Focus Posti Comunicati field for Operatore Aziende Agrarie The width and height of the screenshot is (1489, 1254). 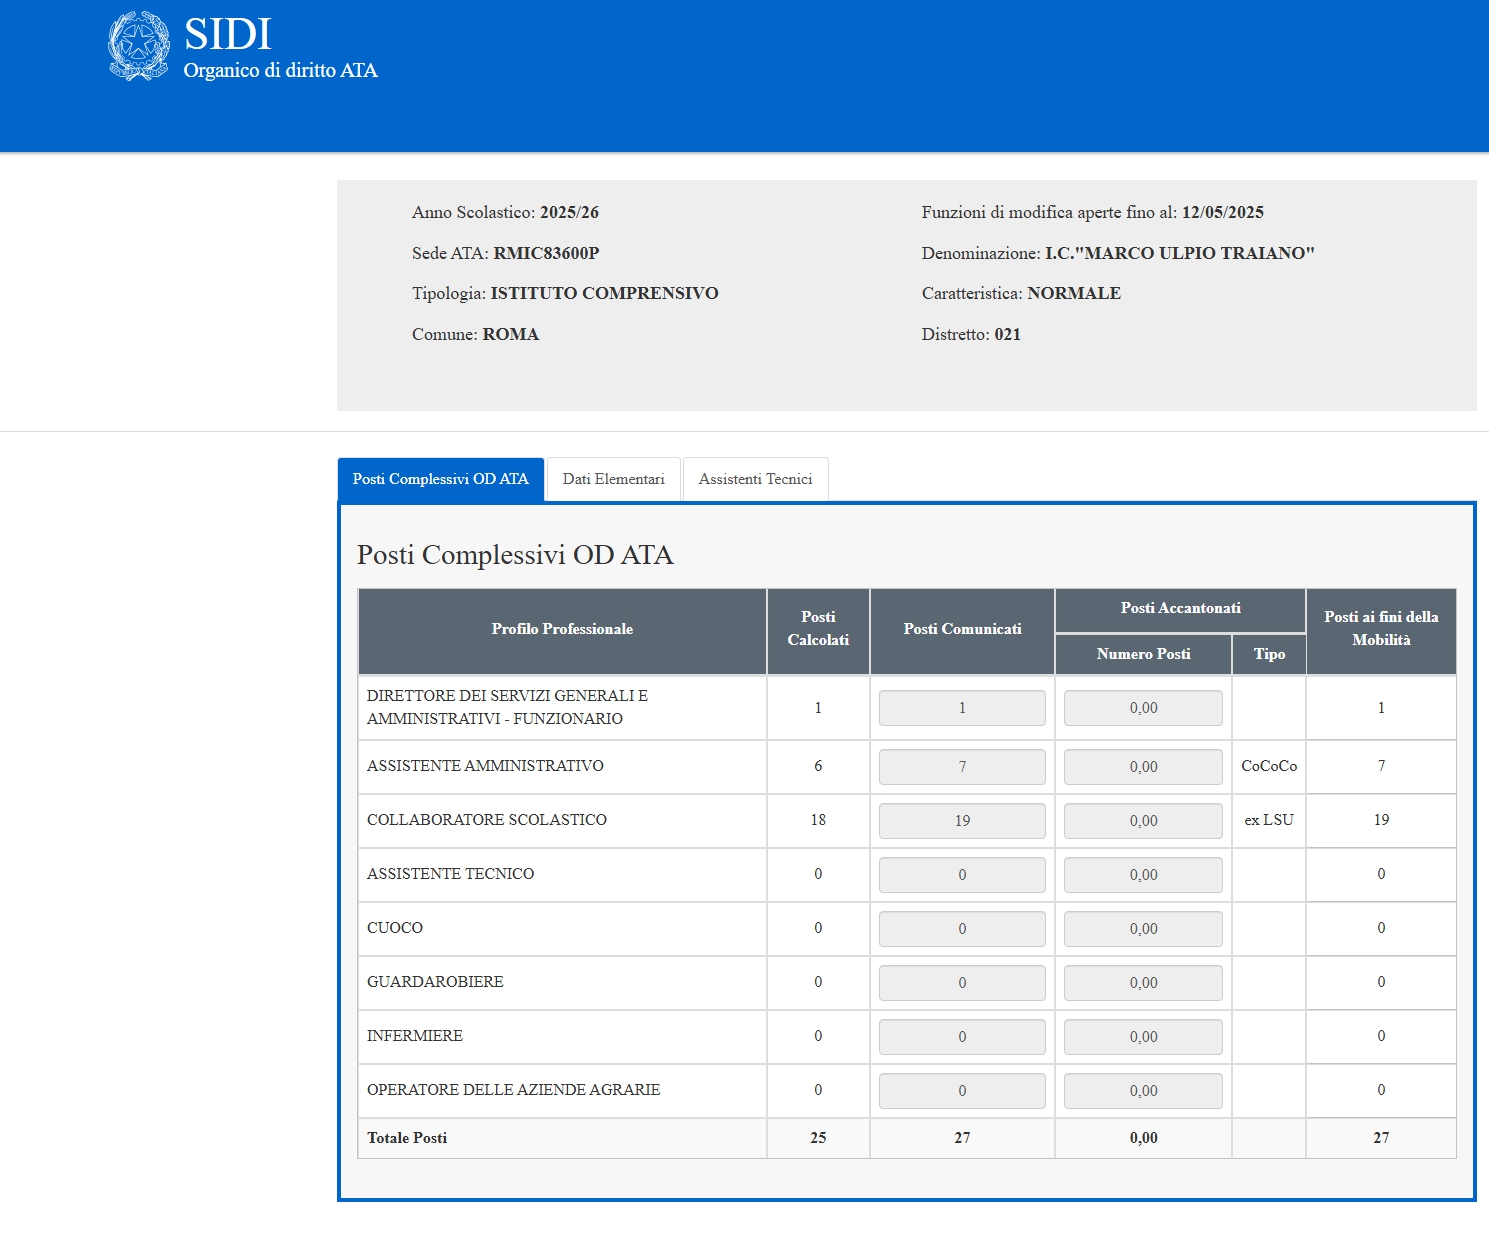click(961, 1091)
